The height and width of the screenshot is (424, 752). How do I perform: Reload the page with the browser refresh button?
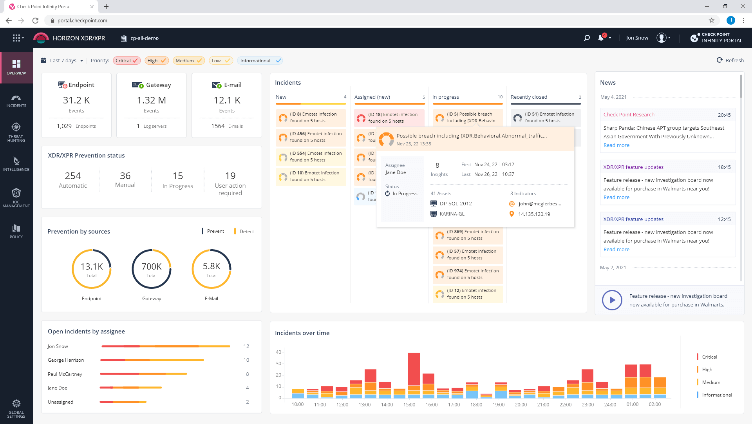point(35,20)
